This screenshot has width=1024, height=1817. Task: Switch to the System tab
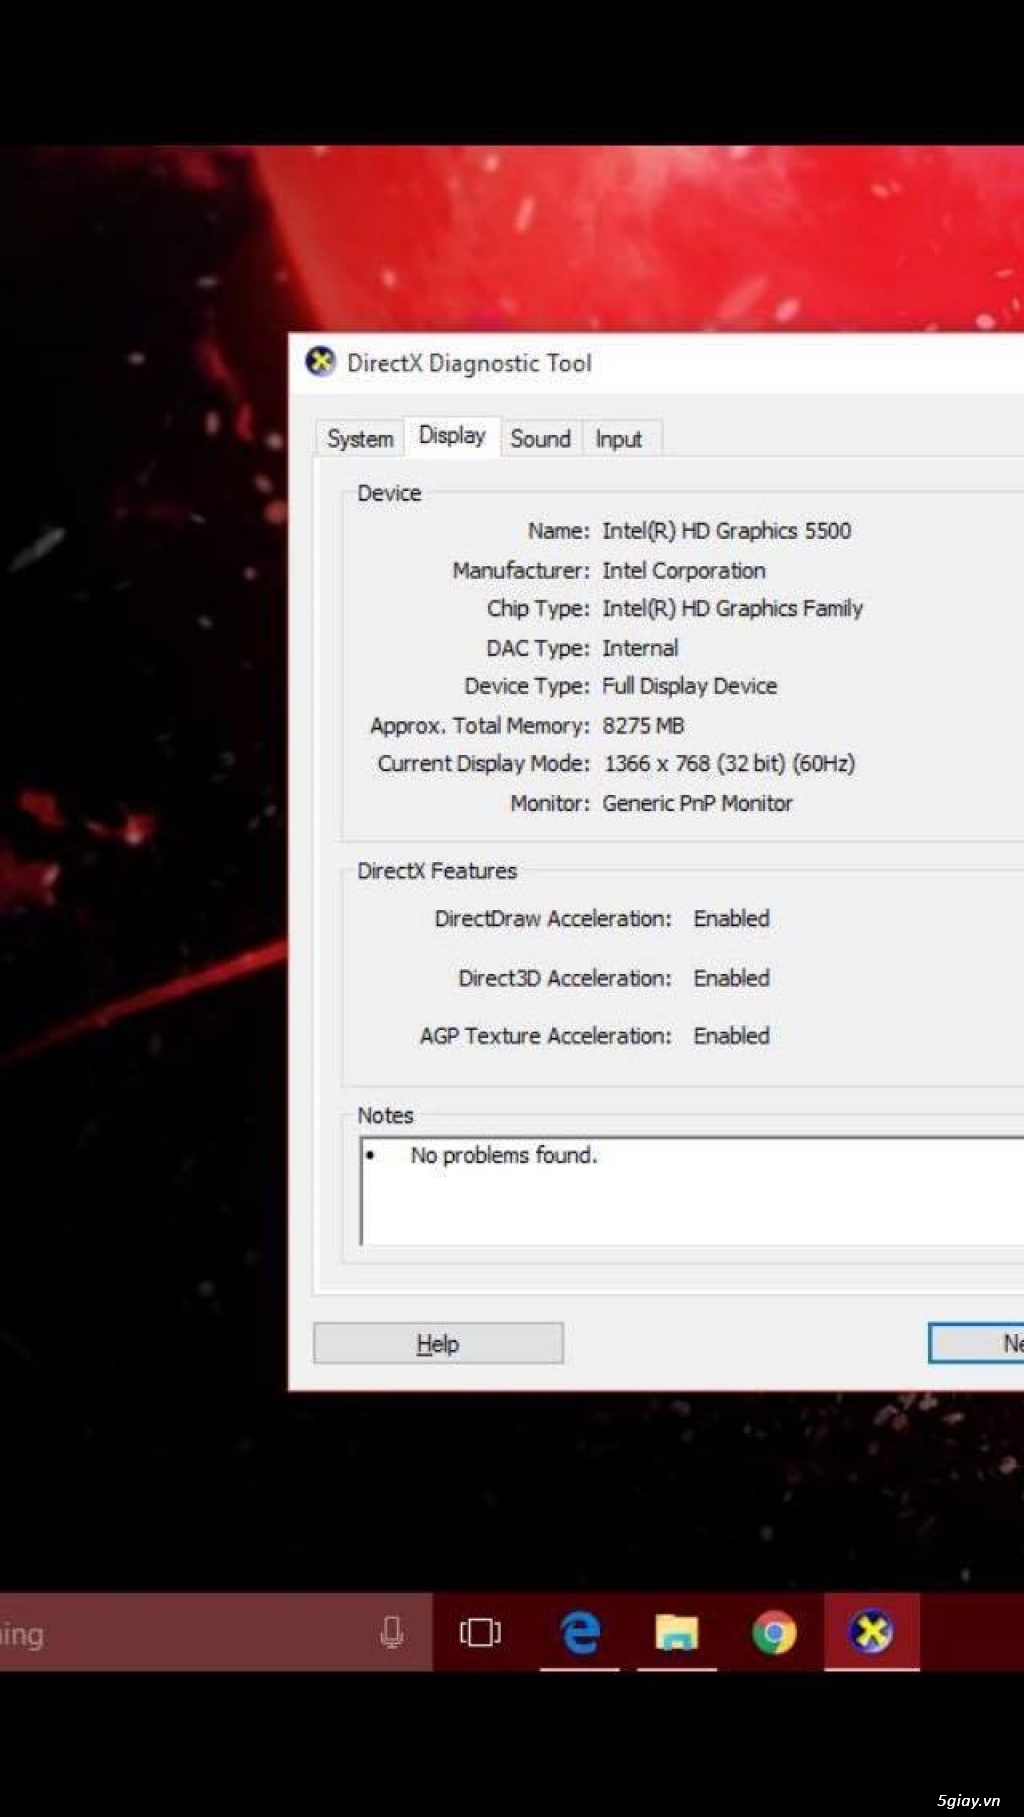click(x=360, y=439)
